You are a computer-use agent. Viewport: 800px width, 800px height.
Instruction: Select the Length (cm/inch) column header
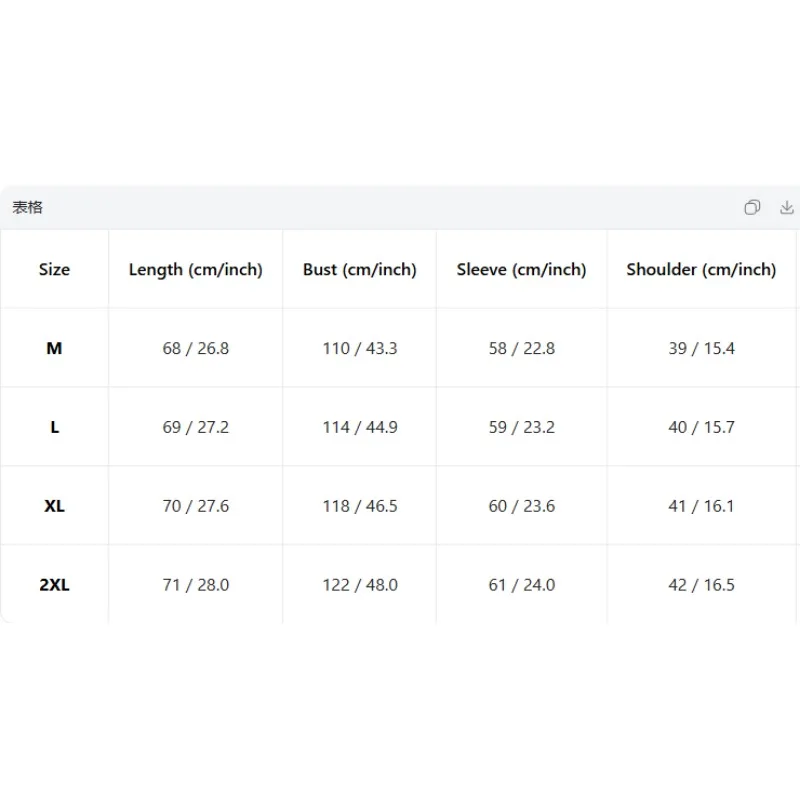pos(195,269)
